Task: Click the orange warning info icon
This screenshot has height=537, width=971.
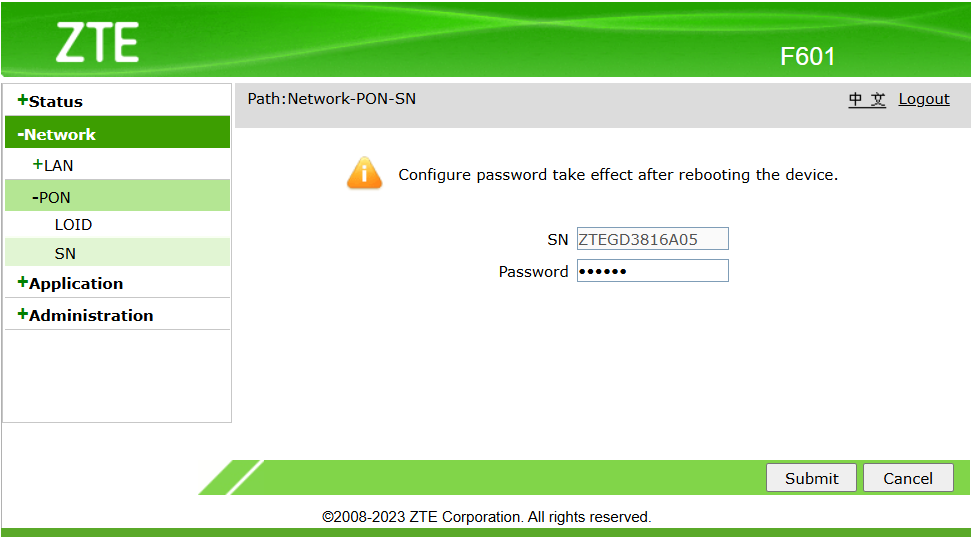Action: (364, 173)
